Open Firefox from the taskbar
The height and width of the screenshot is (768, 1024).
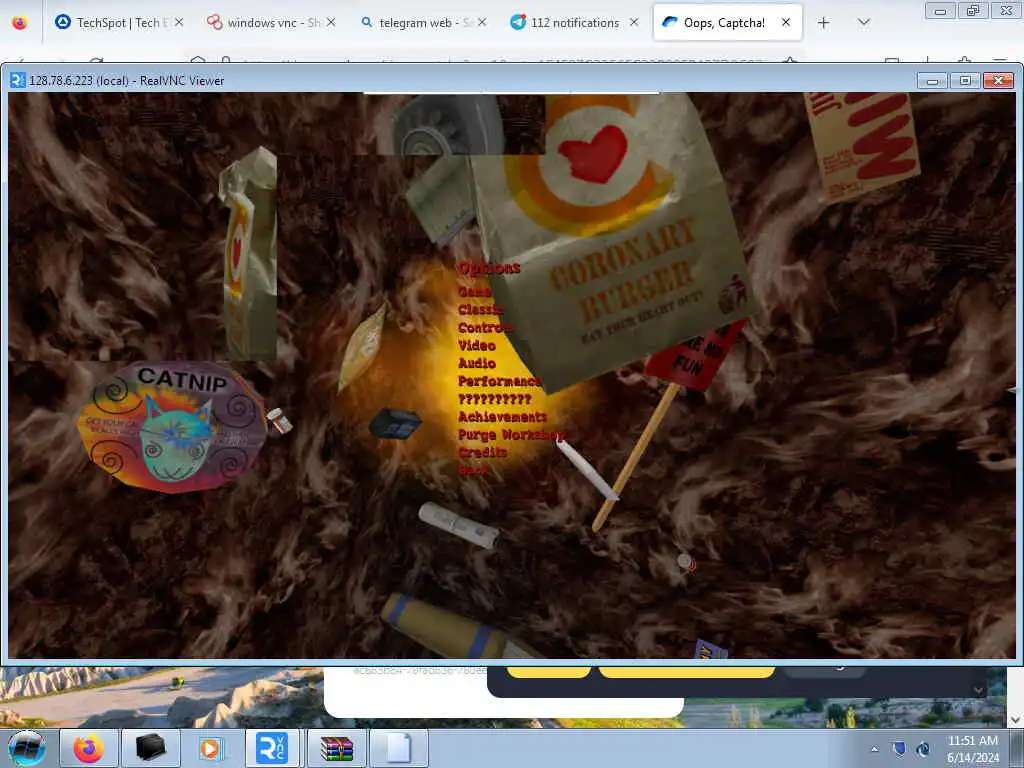point(88,748)
